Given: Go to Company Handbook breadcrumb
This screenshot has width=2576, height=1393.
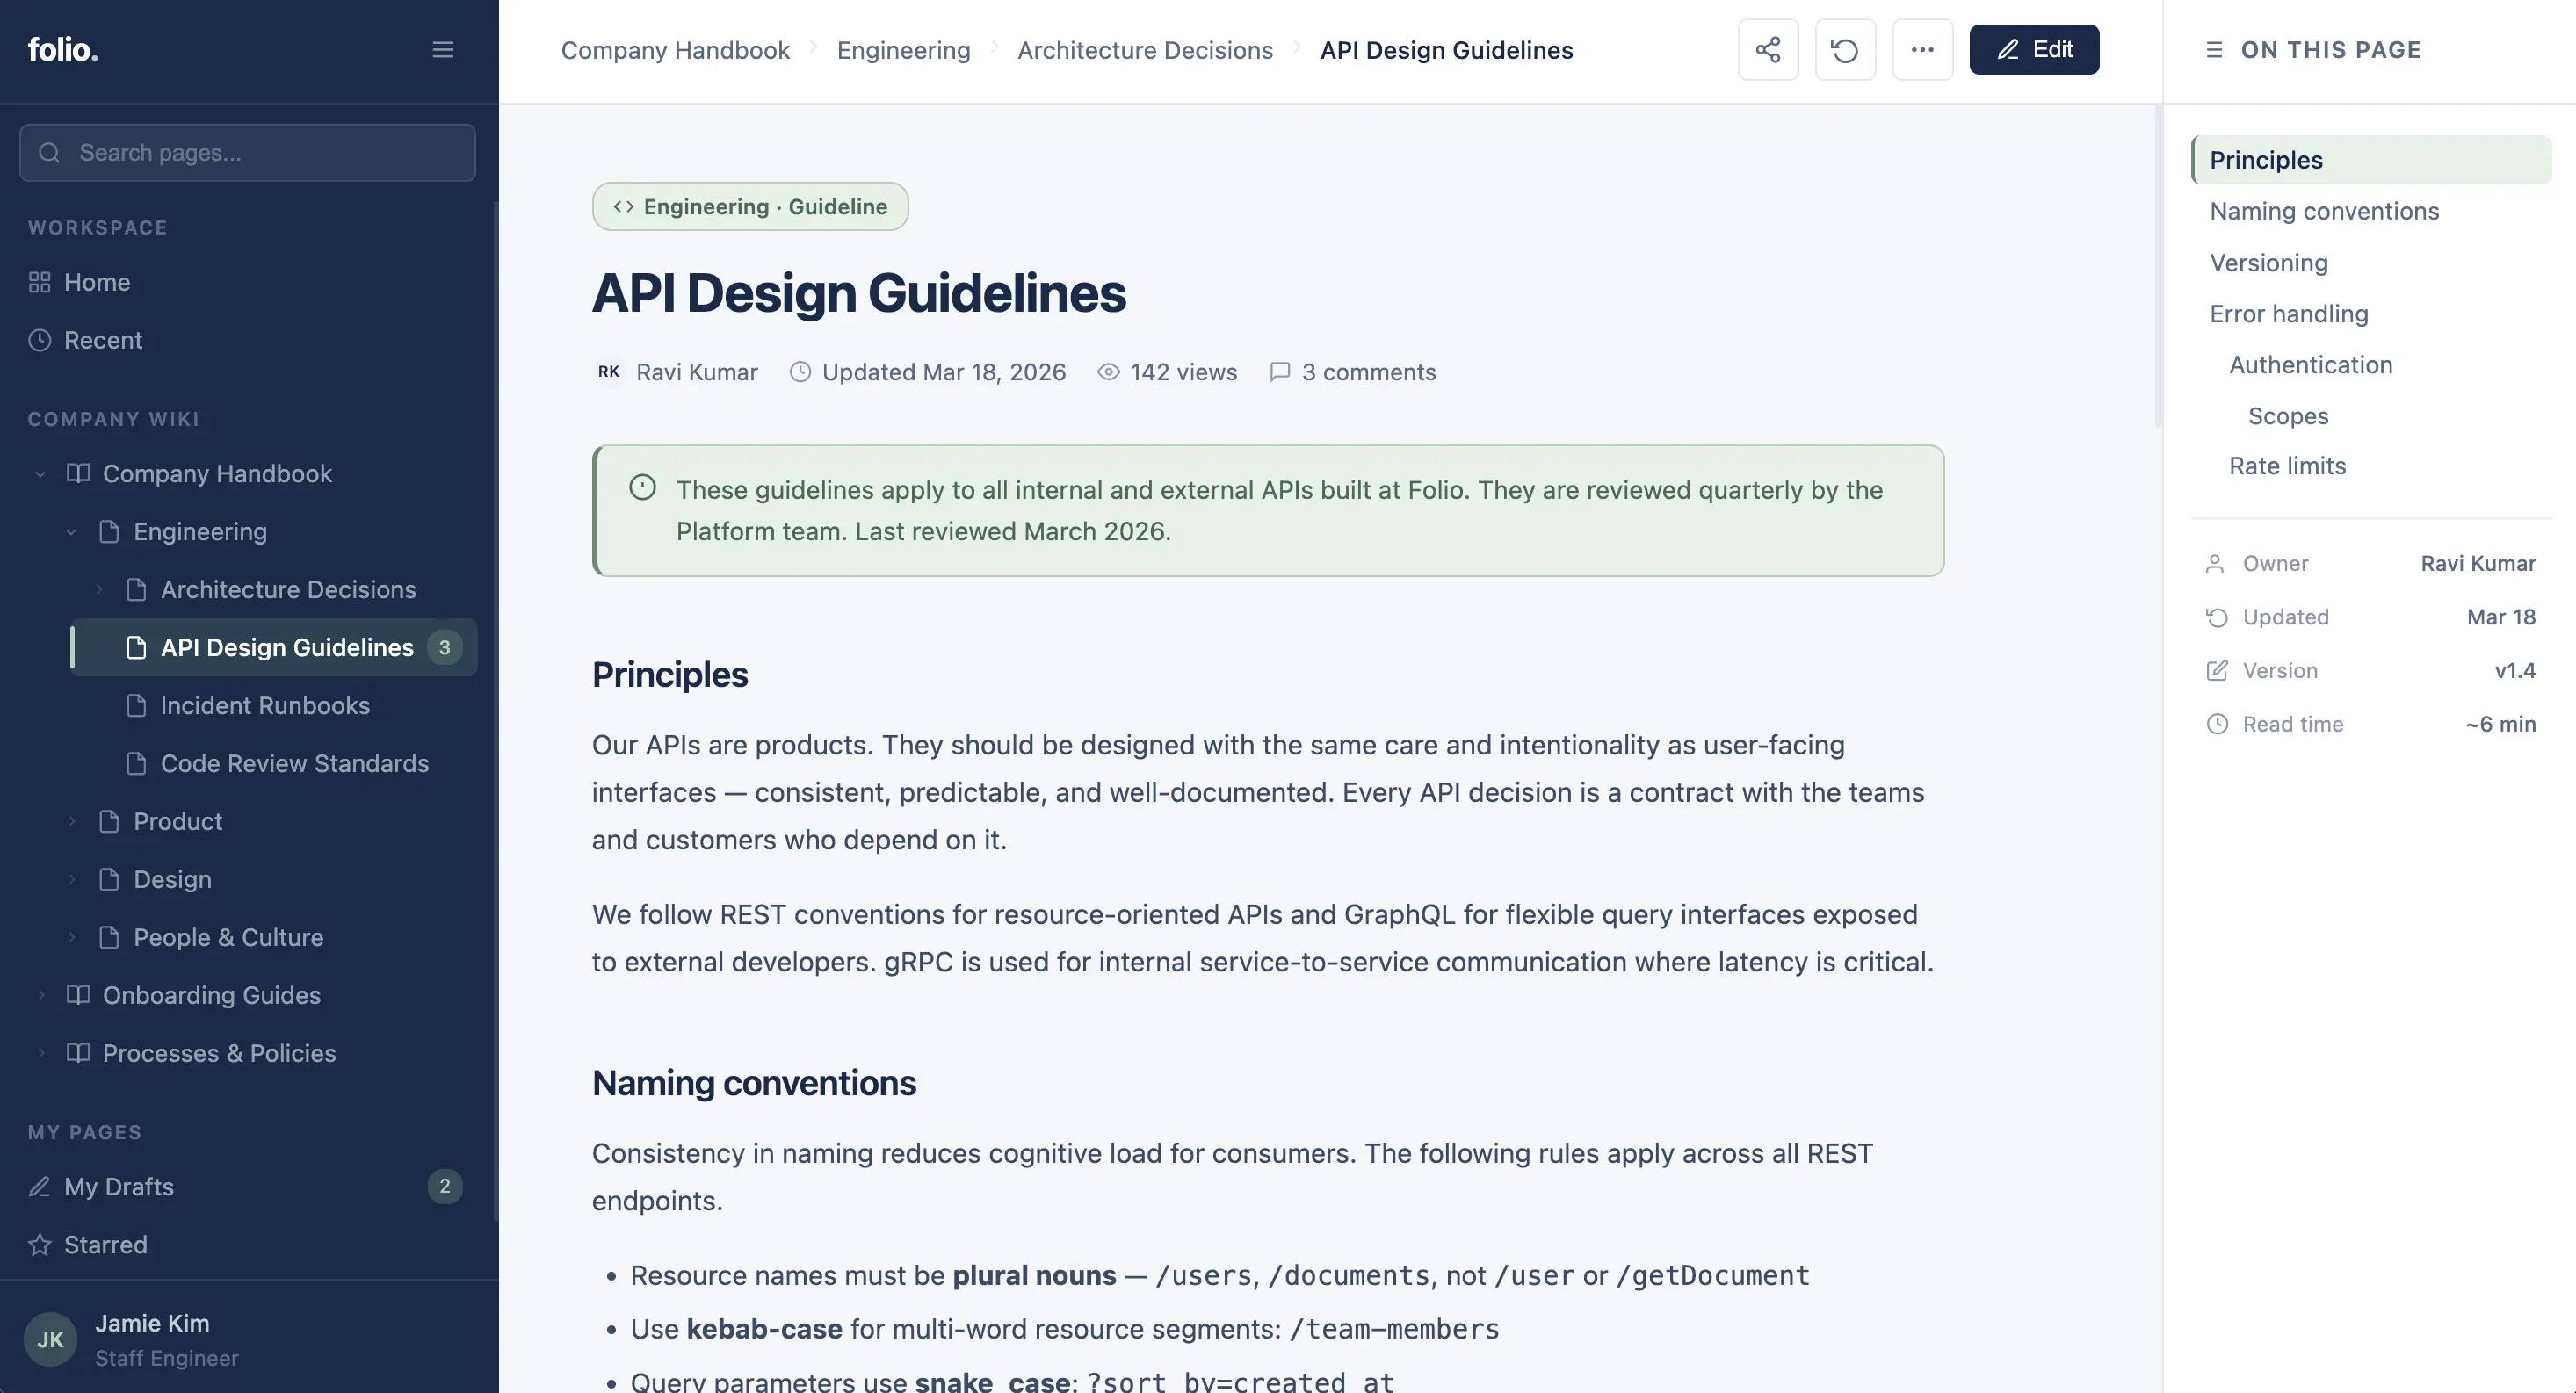Looking at the screenshot, I should tap(675, 50).
